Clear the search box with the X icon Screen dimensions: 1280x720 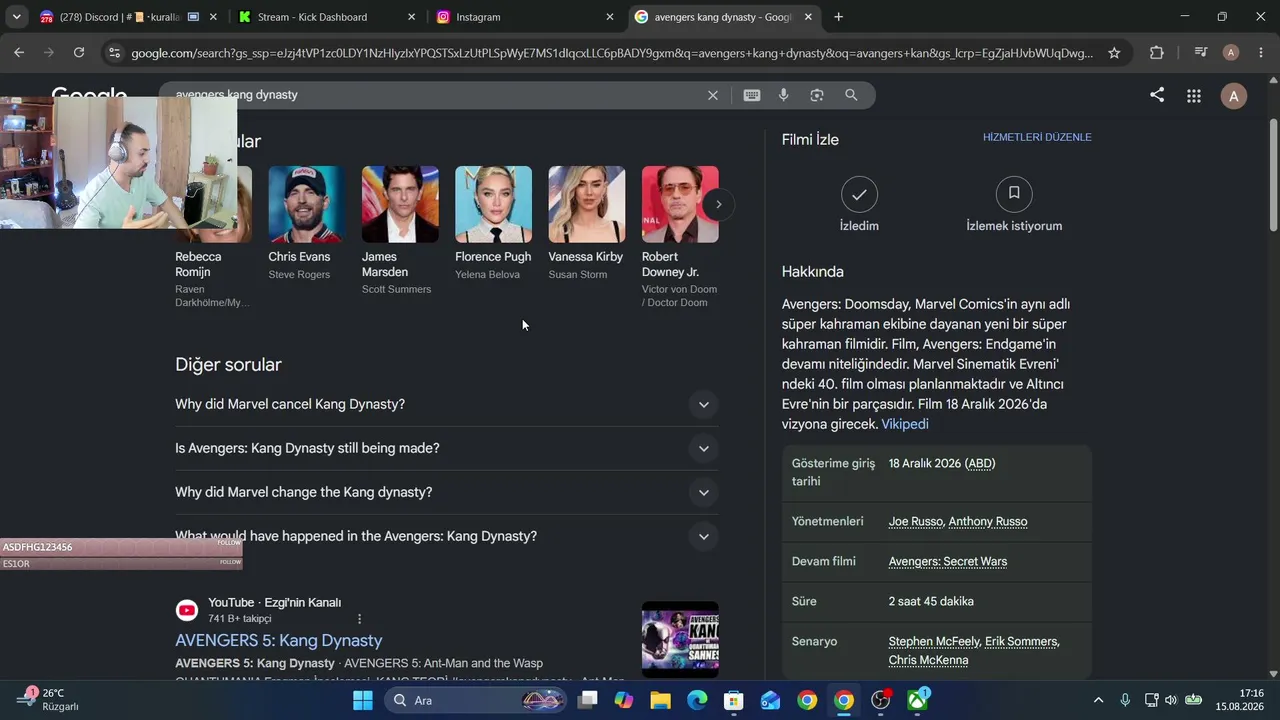[x=713, y=95]
